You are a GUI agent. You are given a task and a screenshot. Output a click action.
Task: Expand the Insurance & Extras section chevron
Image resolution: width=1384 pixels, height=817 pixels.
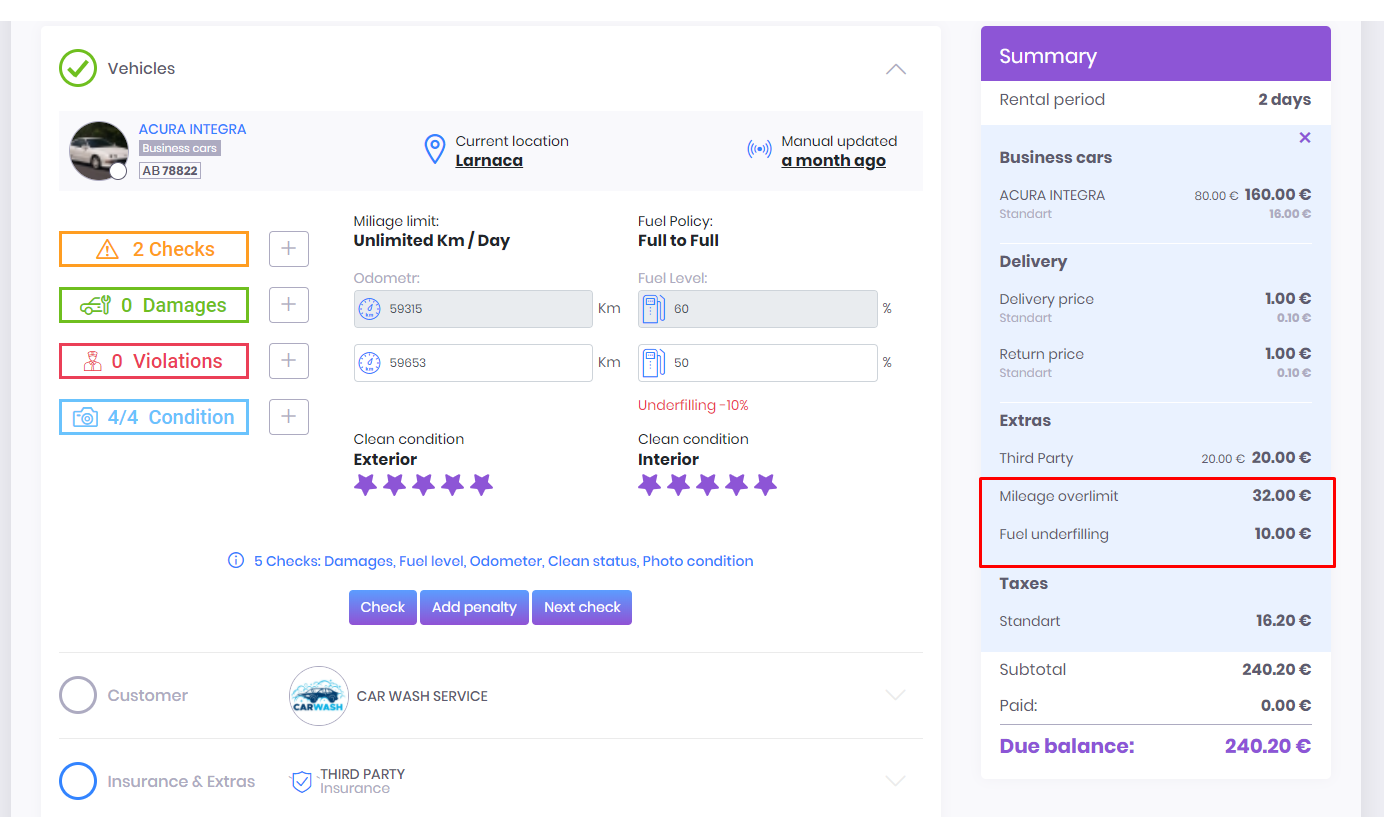(x=896, y=781)
